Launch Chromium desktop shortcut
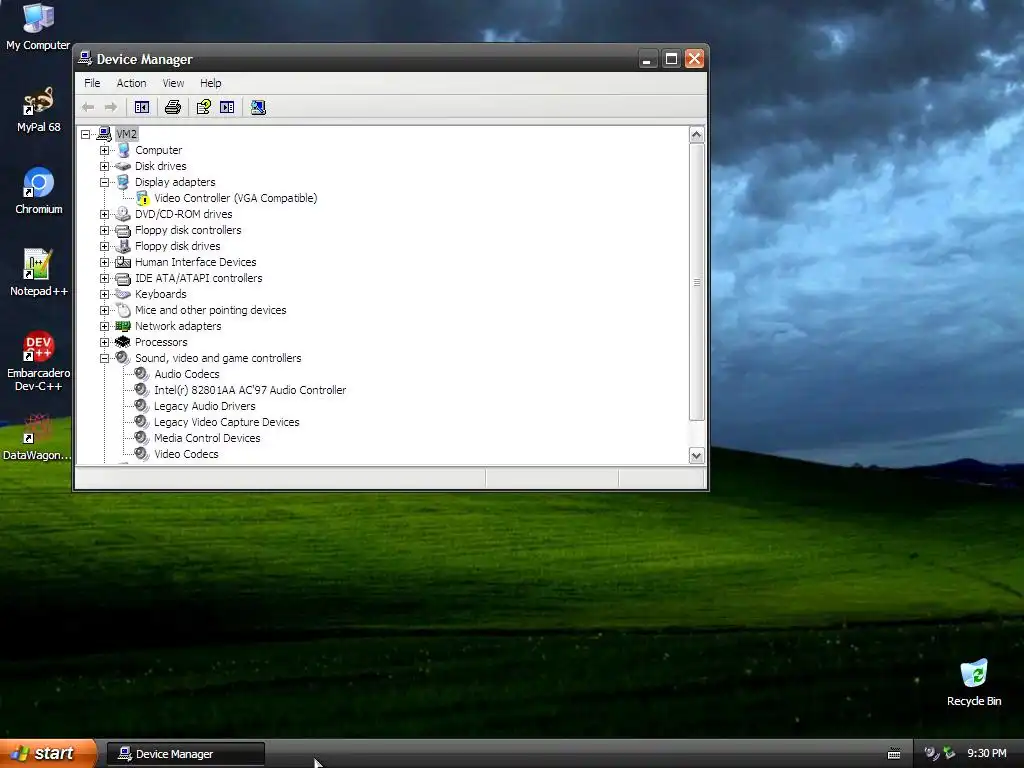 click(39, 191)
